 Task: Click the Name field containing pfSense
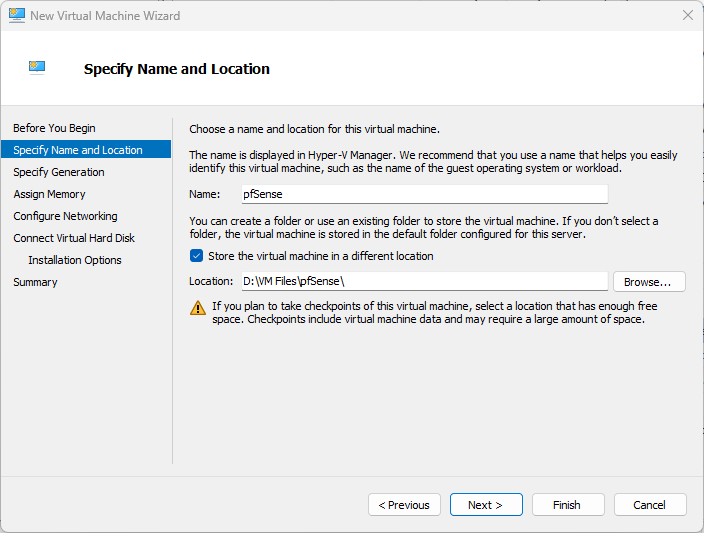422,194
